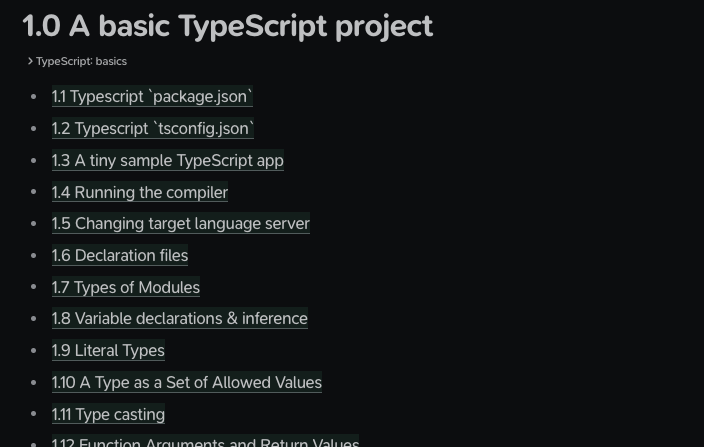Image resolution: width=704 pixels, height=447 pixels.
Task: Open 1.4 Running the compiler
Action: pyautogui.click(x=140, y=192)
